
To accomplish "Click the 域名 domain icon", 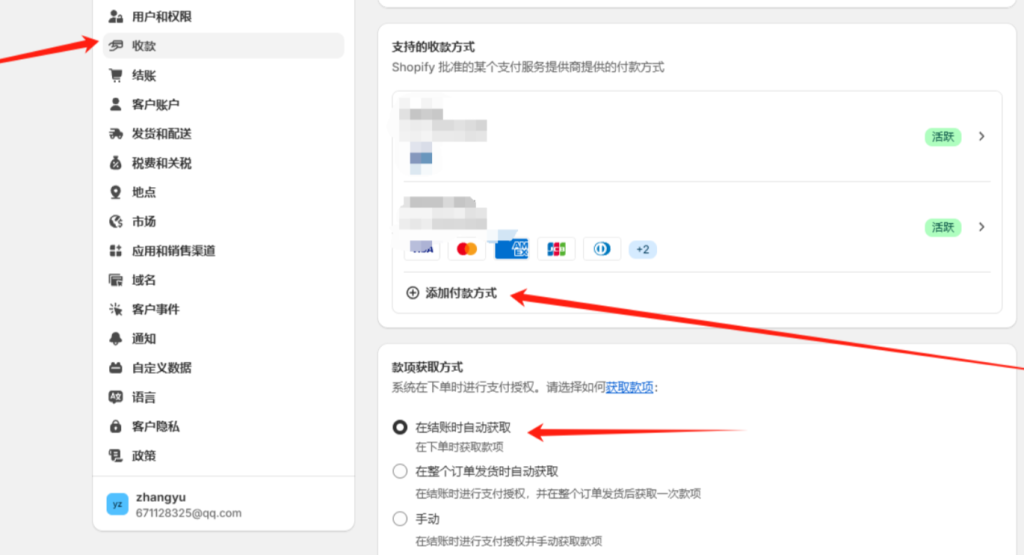I will pos(116,280).
